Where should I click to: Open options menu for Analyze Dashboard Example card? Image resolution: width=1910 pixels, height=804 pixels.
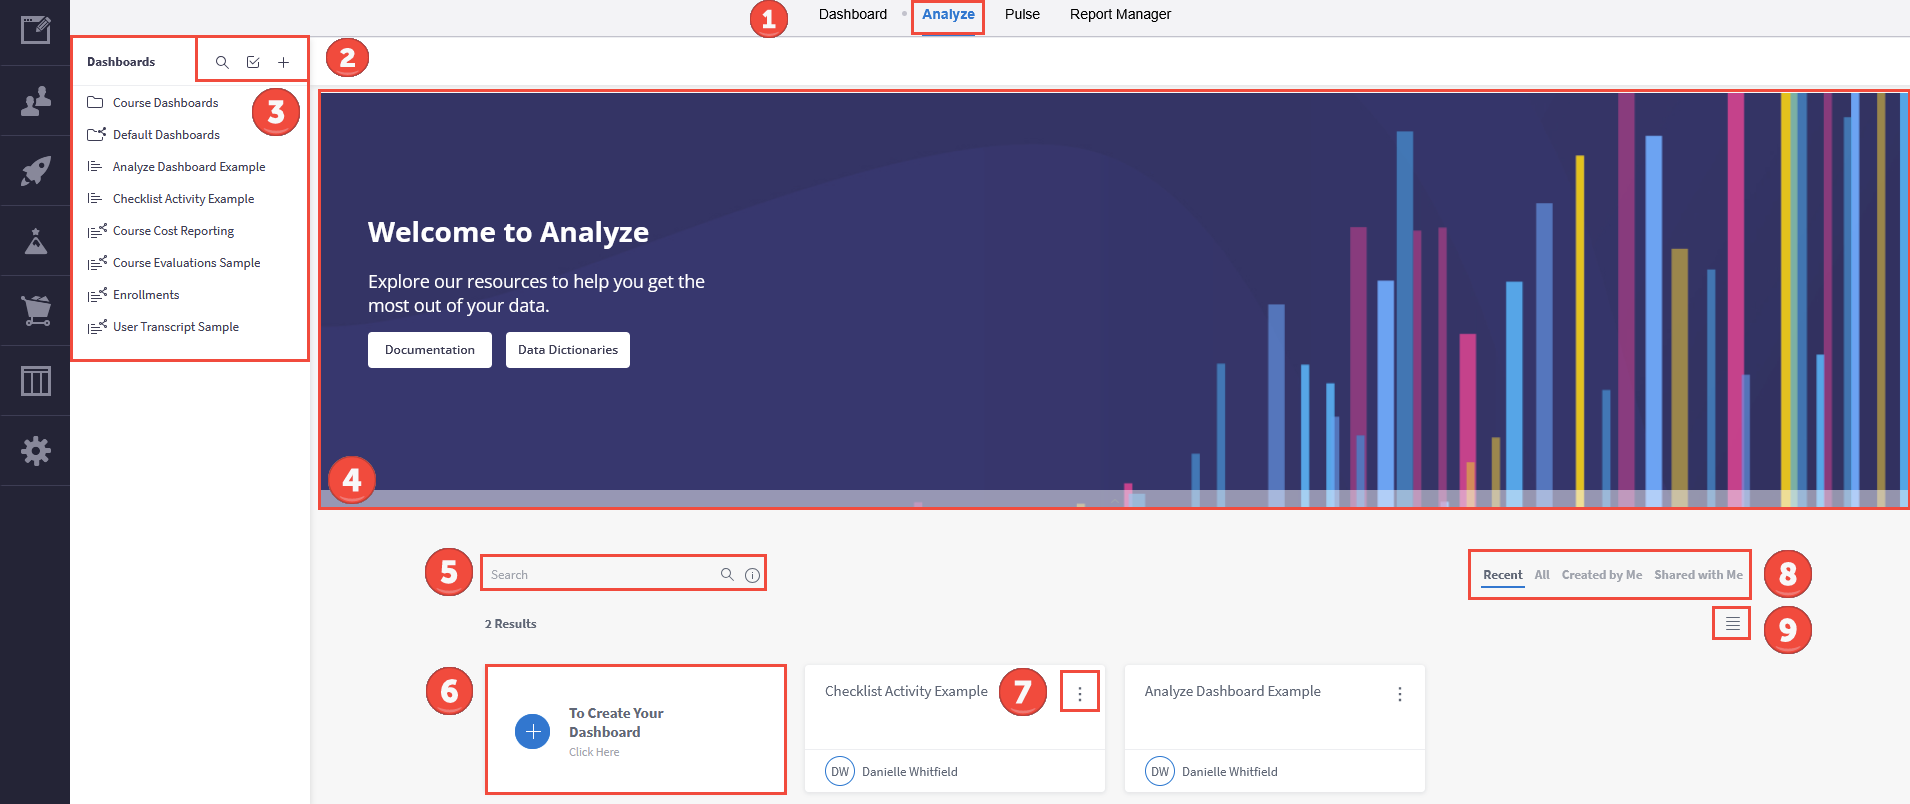1400,693
